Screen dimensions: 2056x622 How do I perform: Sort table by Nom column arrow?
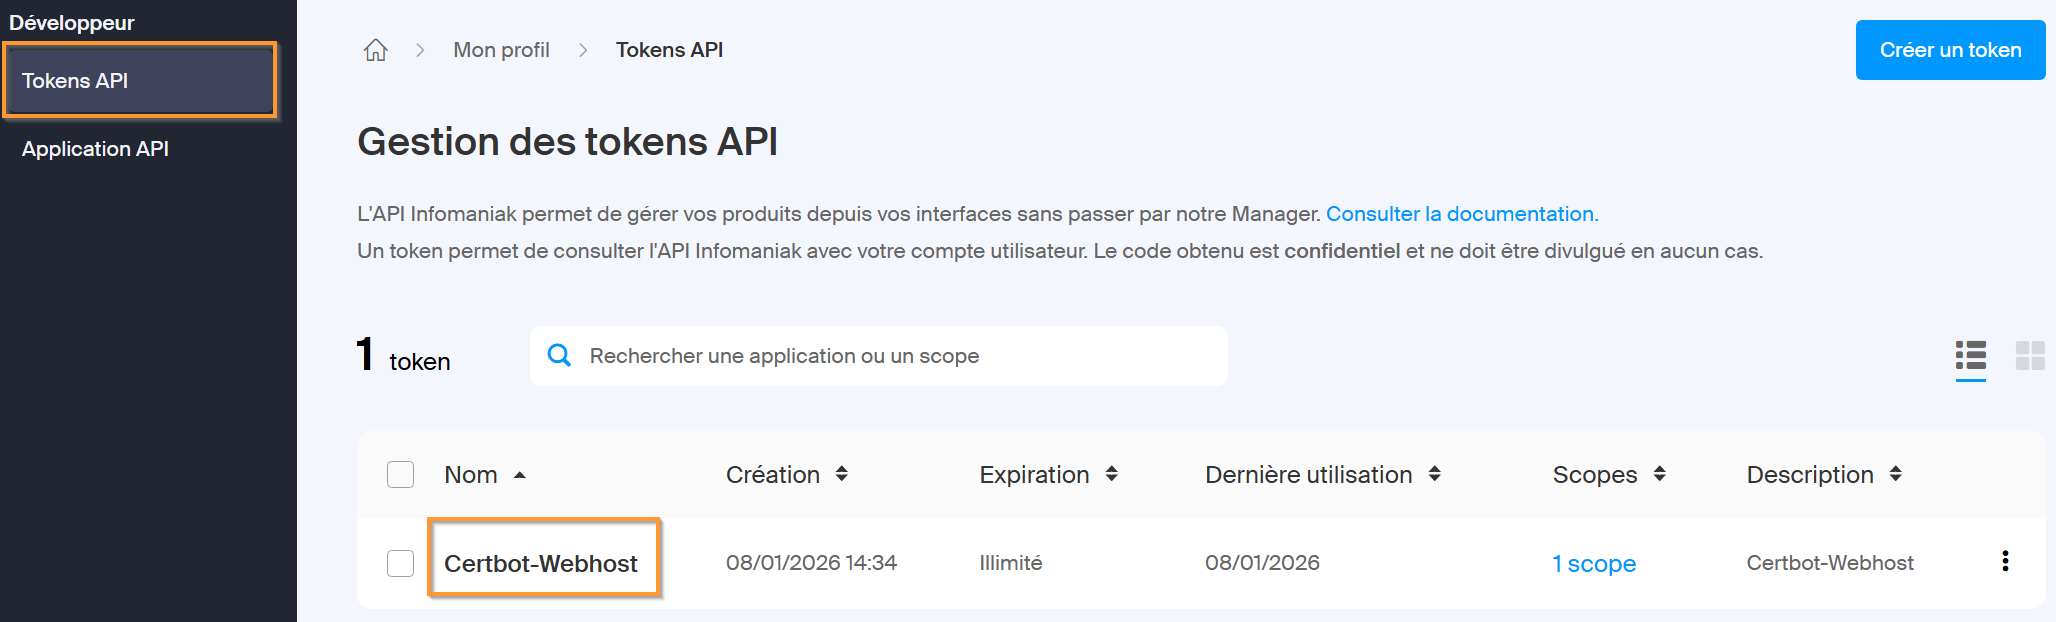point(520,475)
